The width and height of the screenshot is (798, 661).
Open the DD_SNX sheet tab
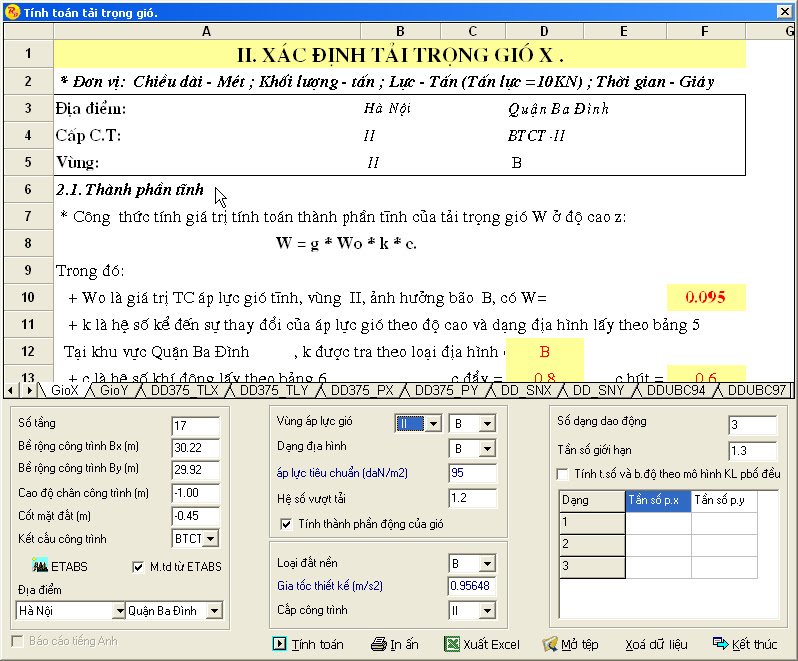click(526, 390)
